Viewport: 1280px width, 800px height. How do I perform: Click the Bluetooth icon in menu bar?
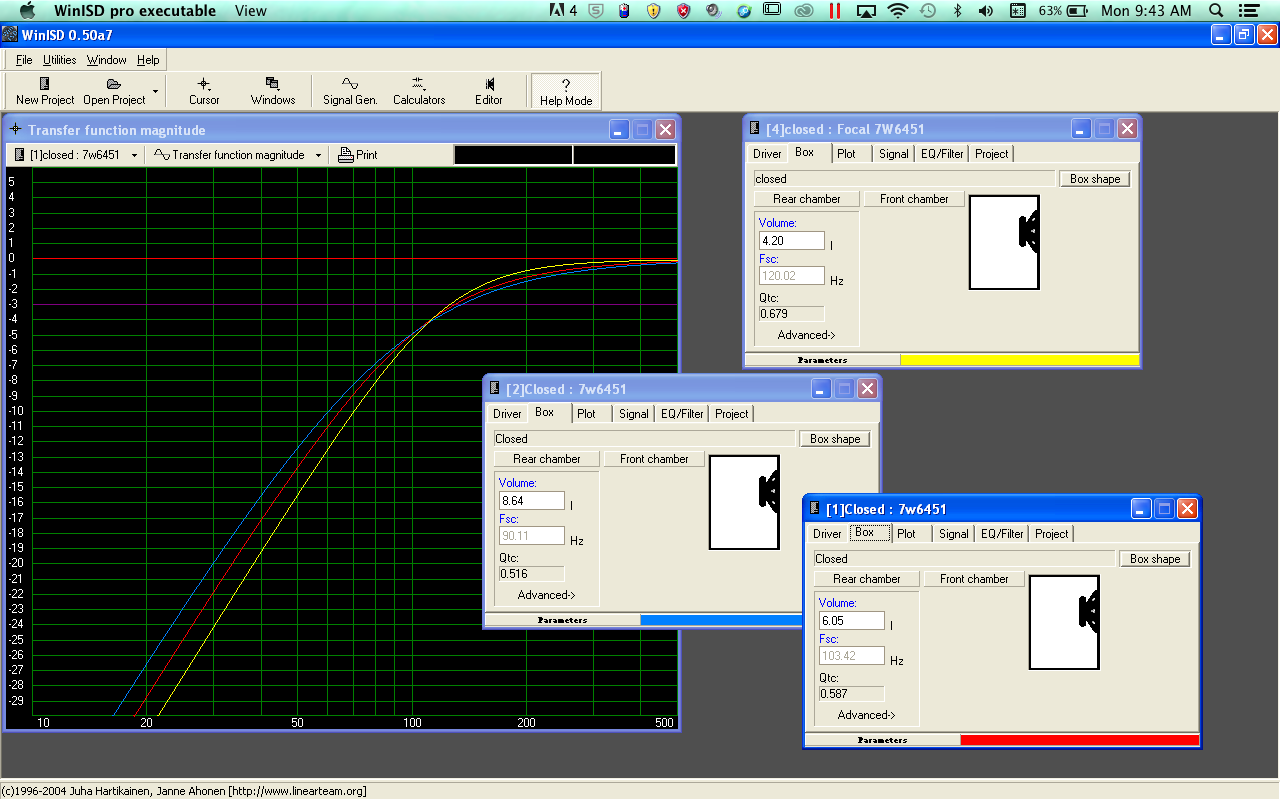957,10
